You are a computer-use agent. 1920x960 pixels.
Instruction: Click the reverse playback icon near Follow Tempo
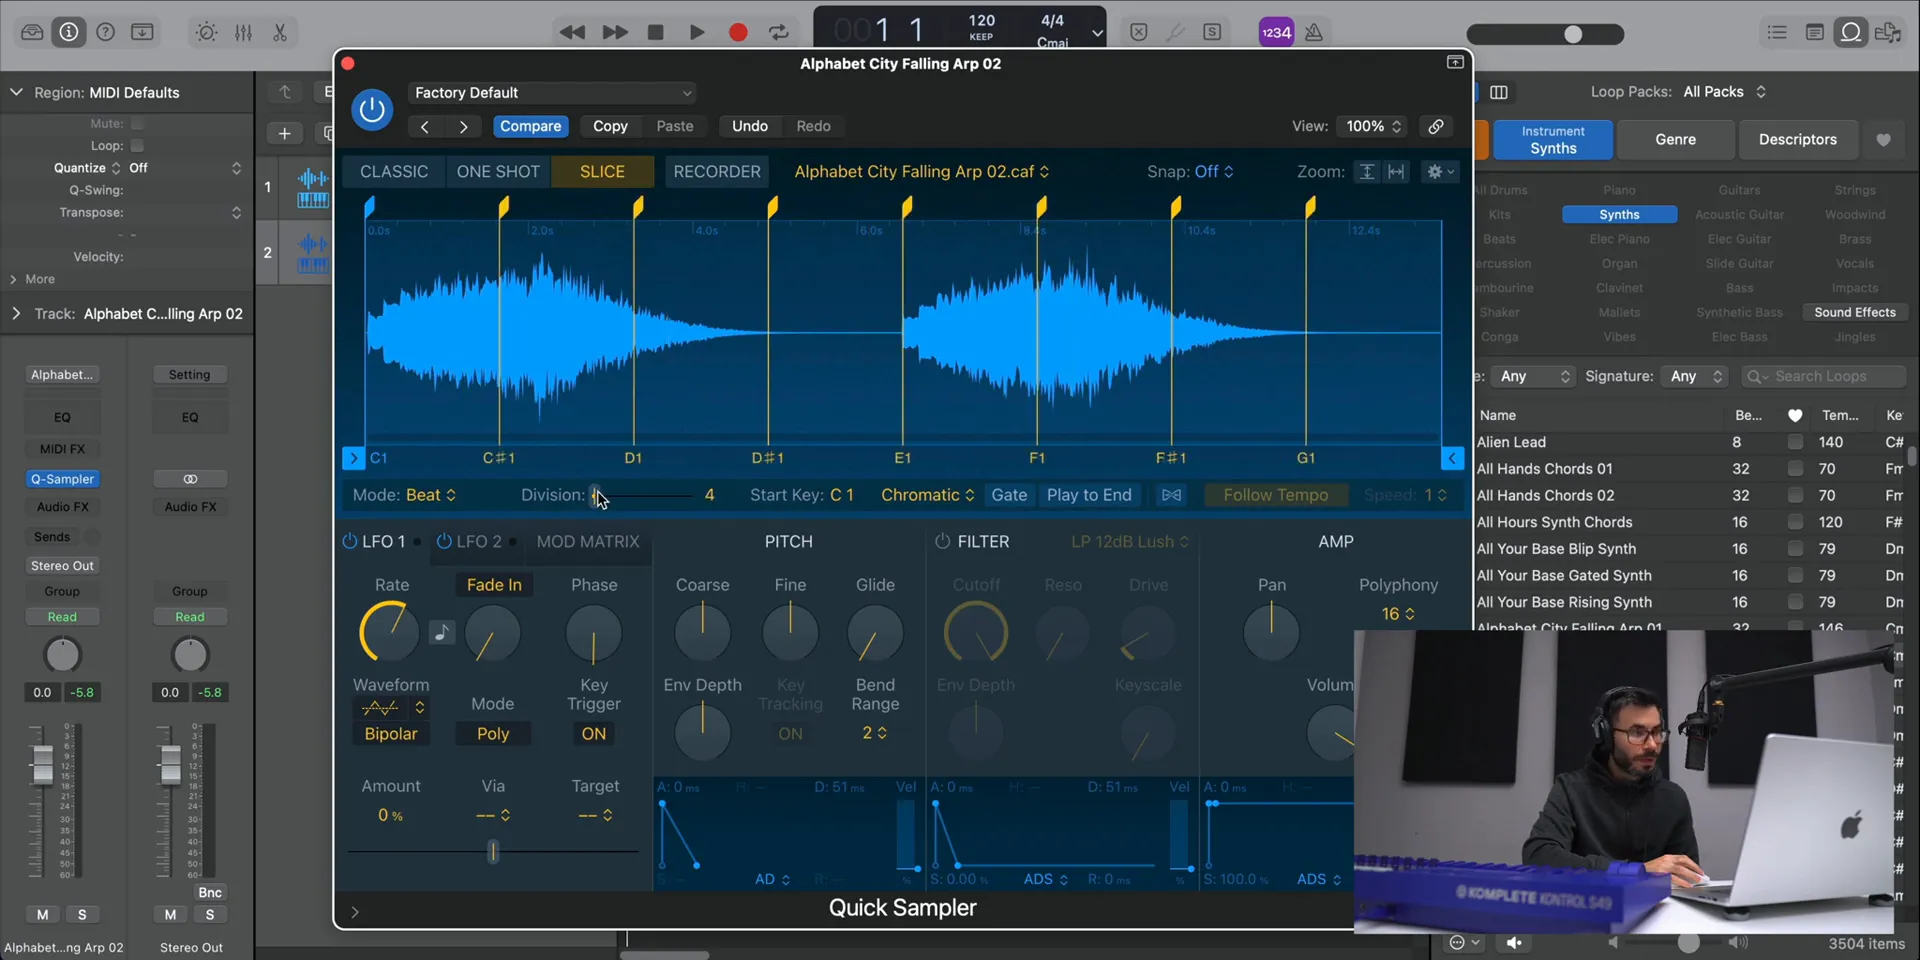1171,495
